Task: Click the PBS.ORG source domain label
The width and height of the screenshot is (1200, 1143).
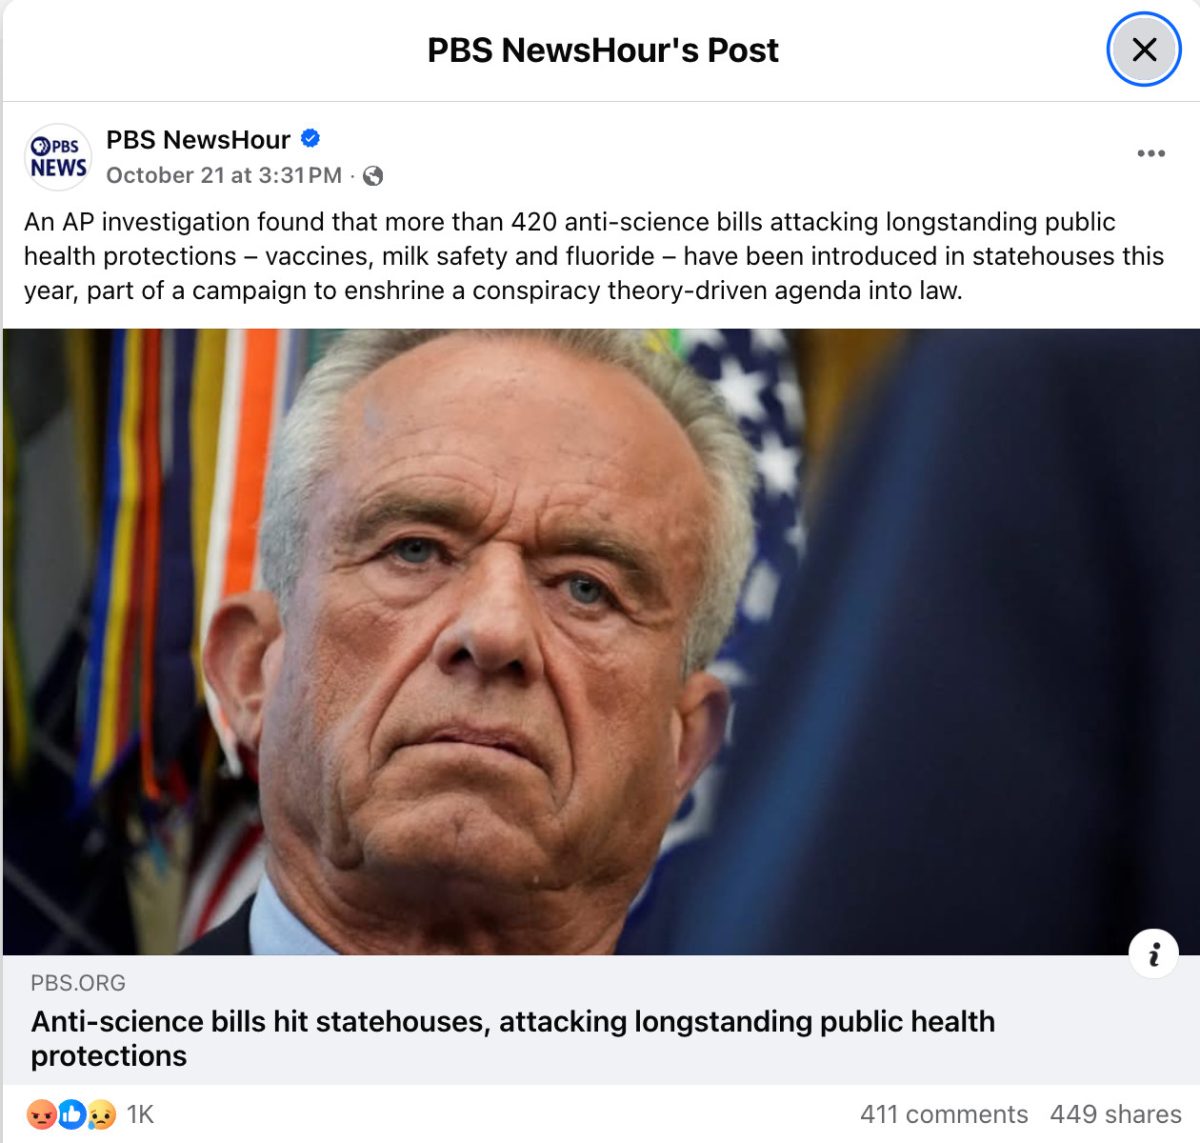Action: [78, 983]
